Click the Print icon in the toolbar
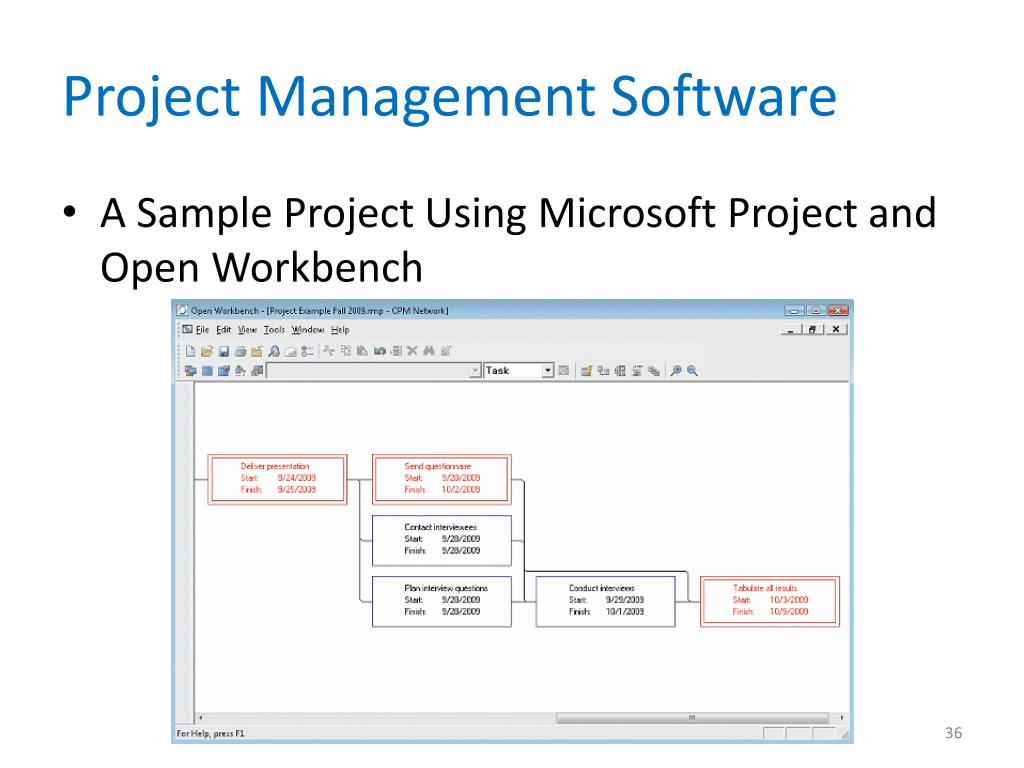The image size is (1024, 768). 240,351
